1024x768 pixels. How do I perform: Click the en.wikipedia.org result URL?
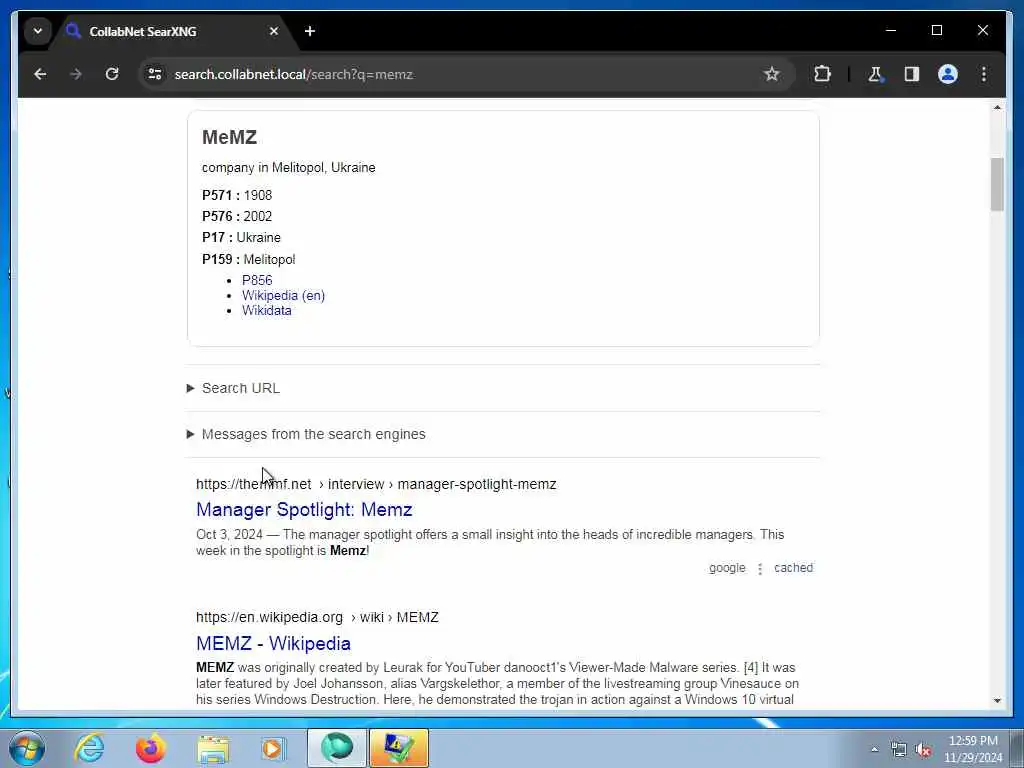(x=317, y=617)
